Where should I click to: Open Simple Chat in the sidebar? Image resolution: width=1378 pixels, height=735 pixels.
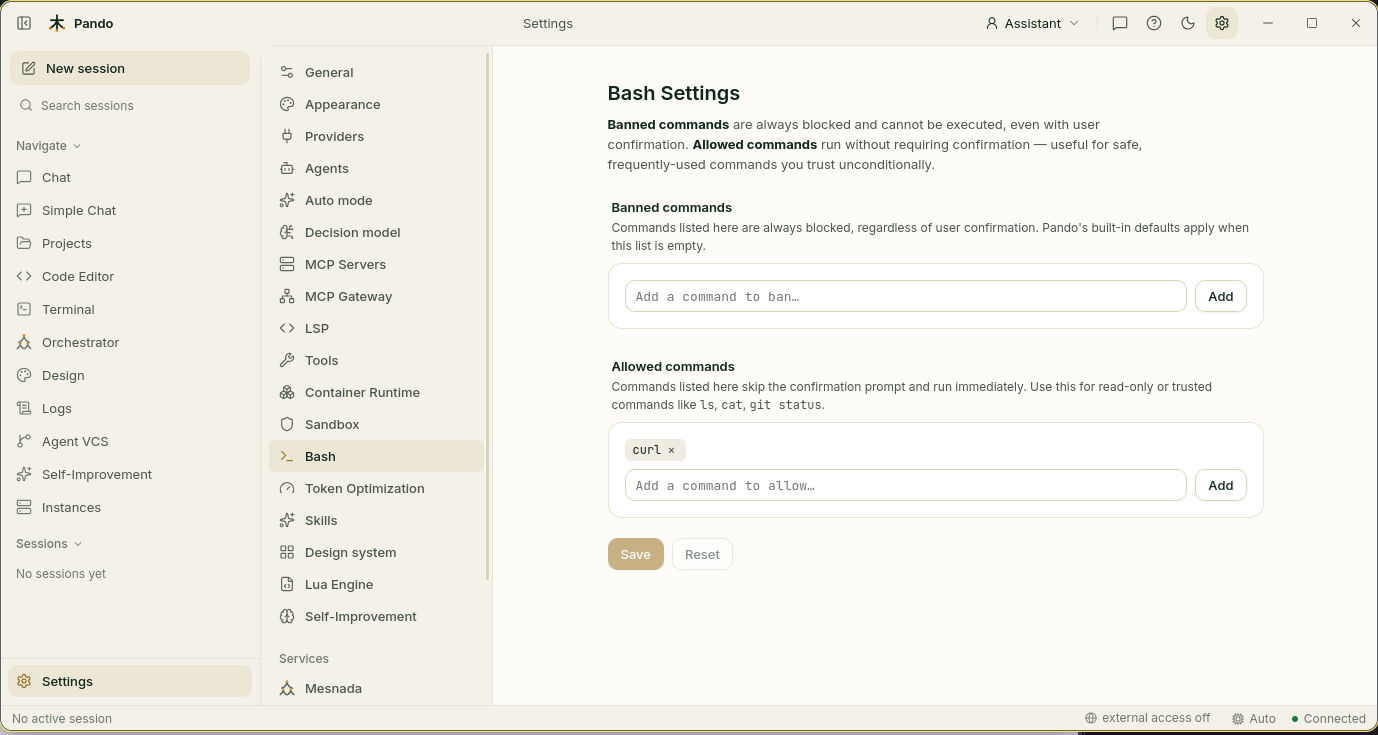pos(130,210)
